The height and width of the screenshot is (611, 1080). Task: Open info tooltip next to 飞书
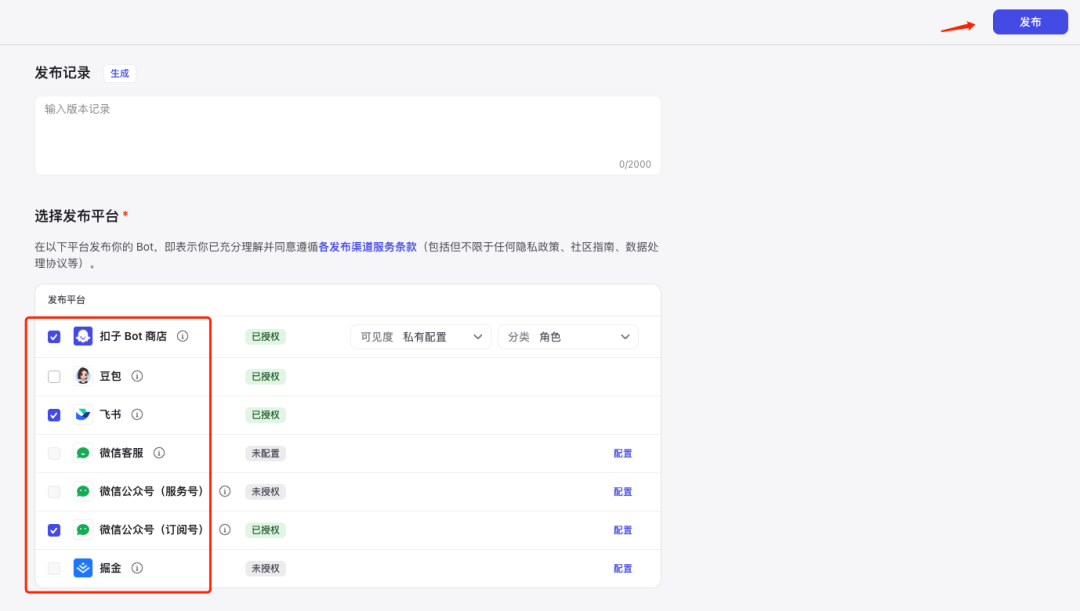click(x=137, y=415)
